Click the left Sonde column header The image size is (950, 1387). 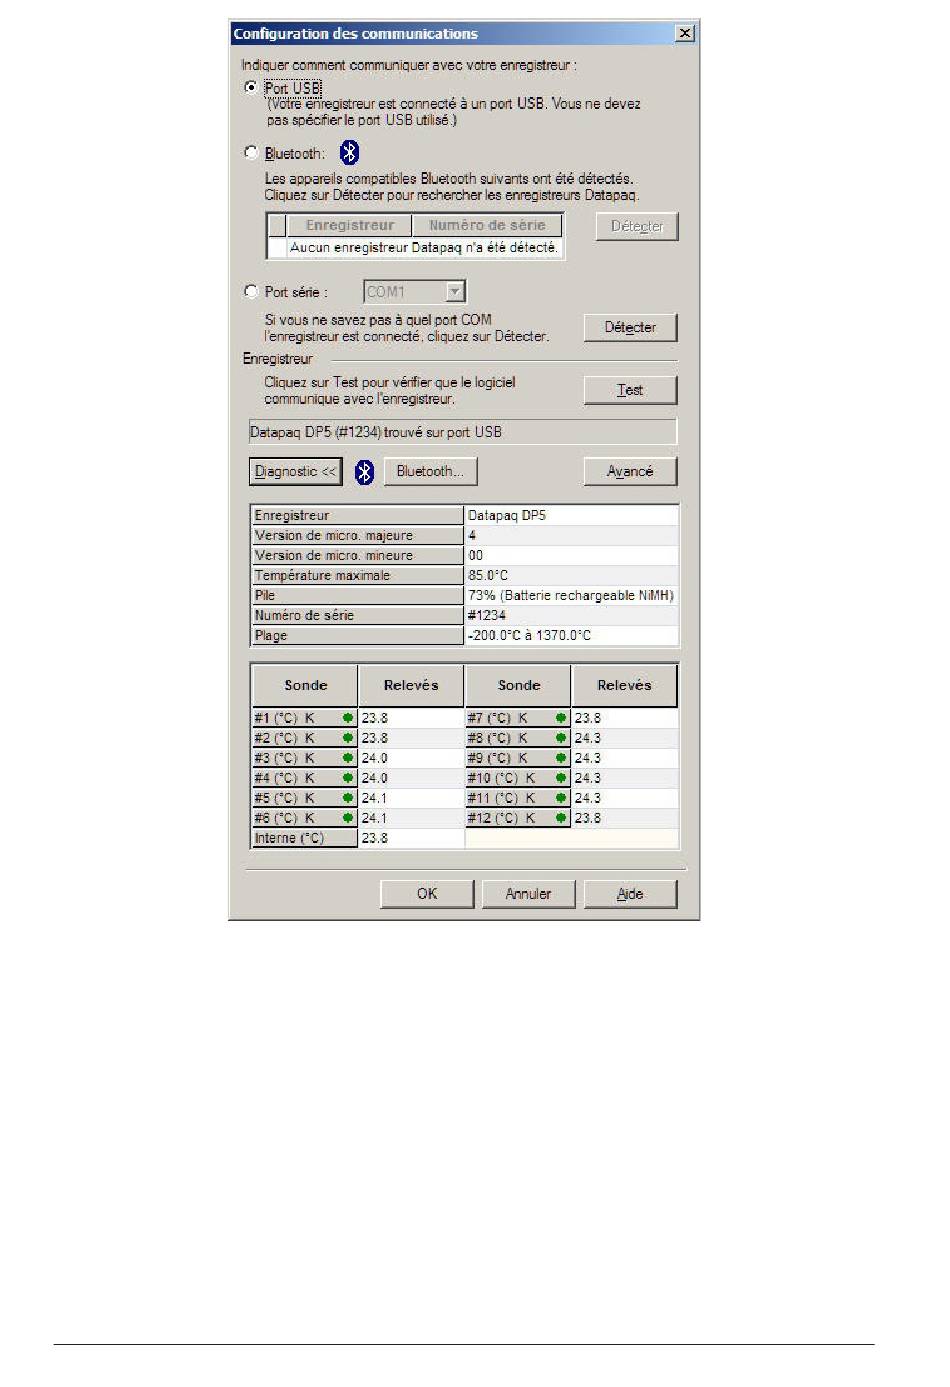(305, 686)
